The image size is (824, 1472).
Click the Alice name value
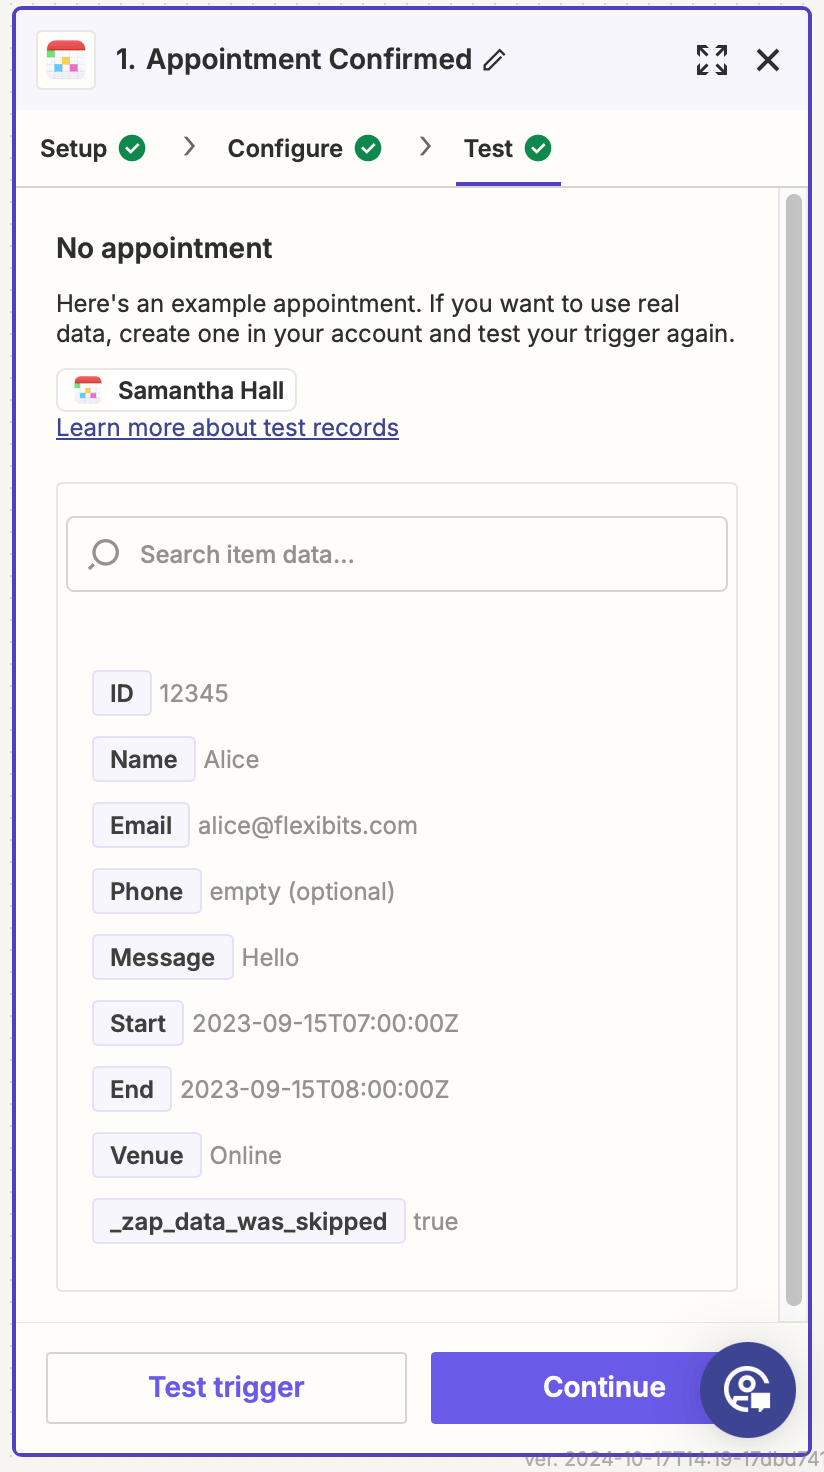(x=231, y=759)
